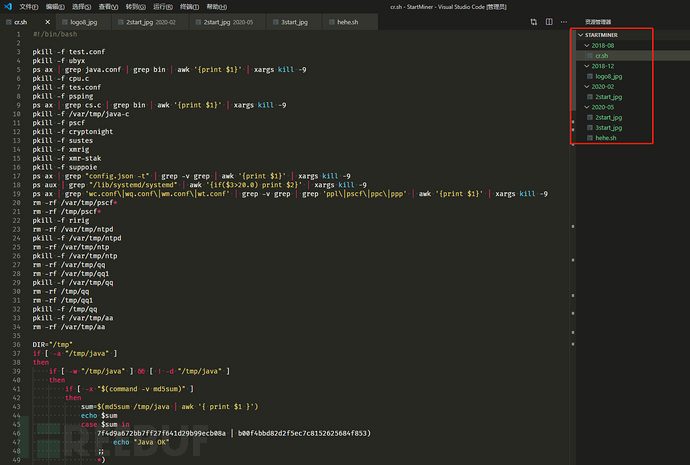Open the editor more actions ellipsis
This screenshot has height=465, width=690.
click(x=564, y=22)
